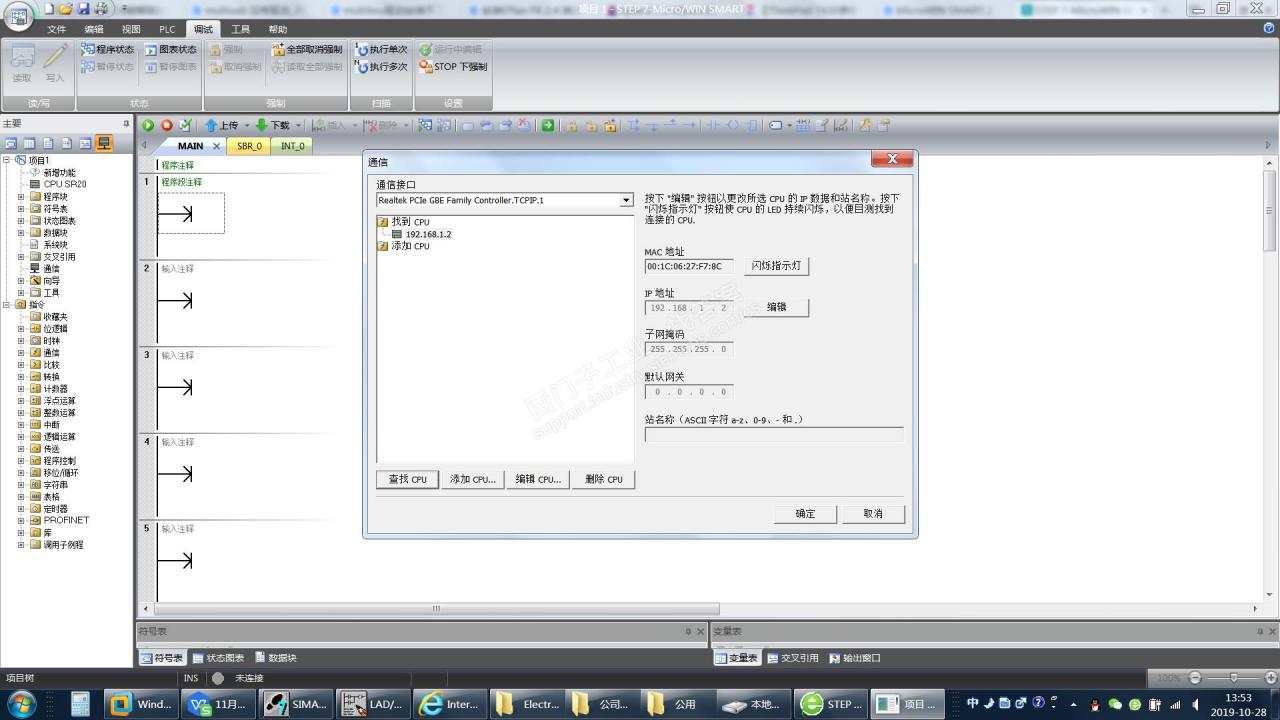Screen dimensions: 1280x720
Task: Click the help question icon at top right
Action: (x=1269, y=29)
